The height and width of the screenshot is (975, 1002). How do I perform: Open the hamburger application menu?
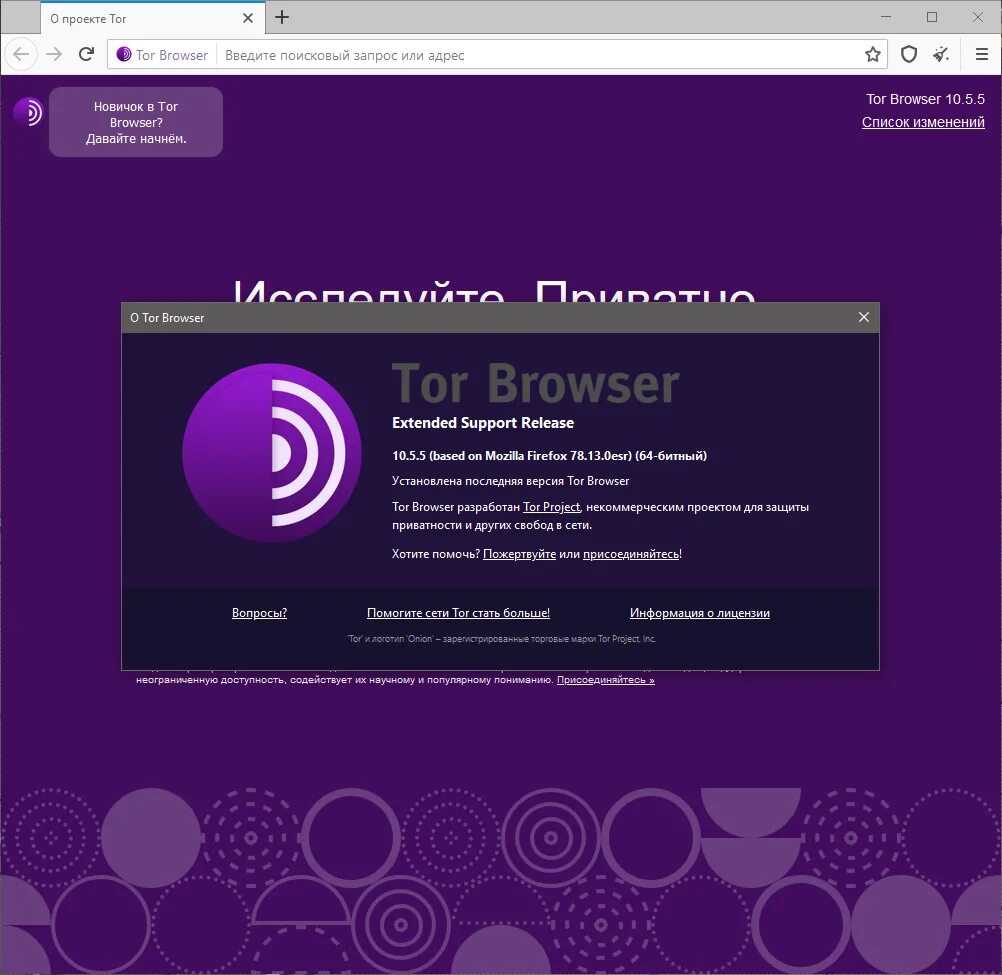tap(982, 54)
